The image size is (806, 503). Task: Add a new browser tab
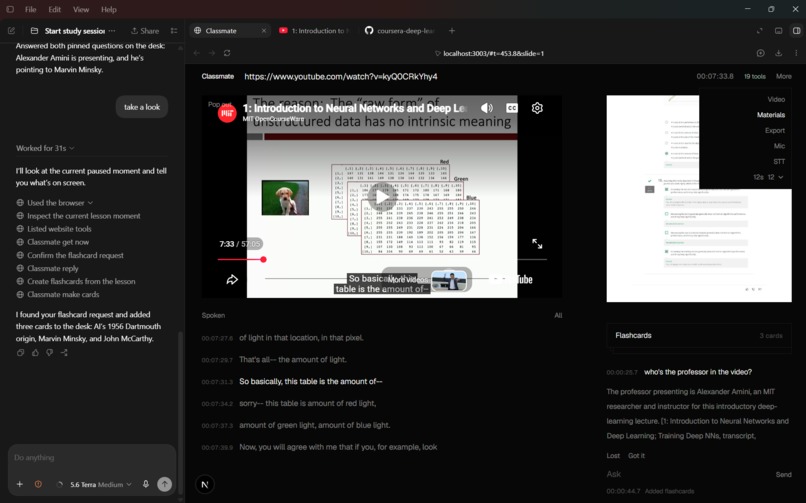point(452,31)
